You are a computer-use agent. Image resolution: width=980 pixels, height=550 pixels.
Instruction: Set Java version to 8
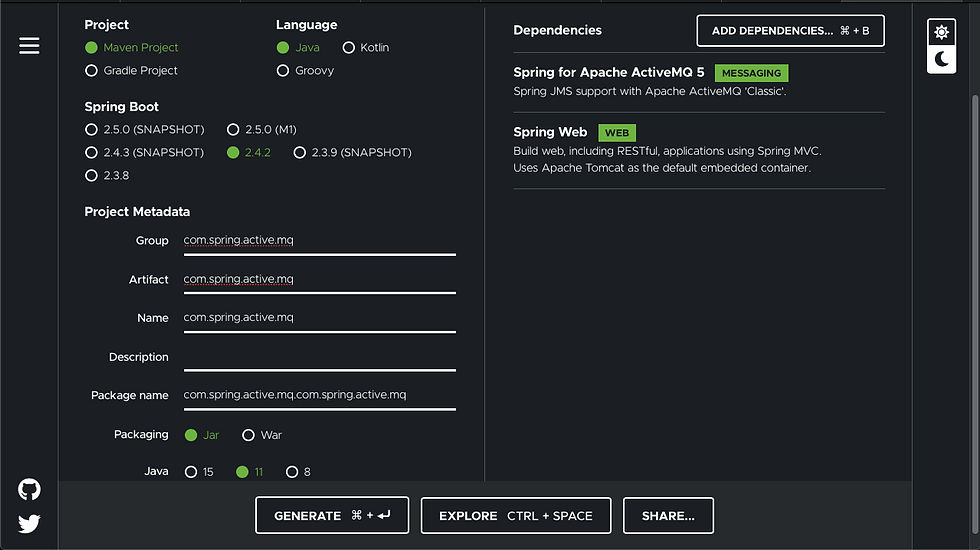(298, 472)
